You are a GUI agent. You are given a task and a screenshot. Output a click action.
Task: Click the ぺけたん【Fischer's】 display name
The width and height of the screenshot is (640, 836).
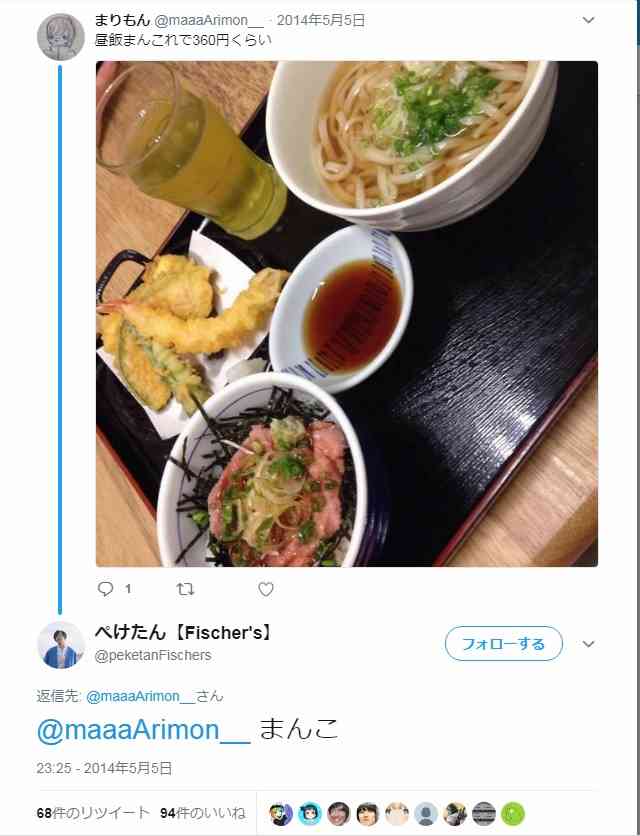tap(183, 633)
